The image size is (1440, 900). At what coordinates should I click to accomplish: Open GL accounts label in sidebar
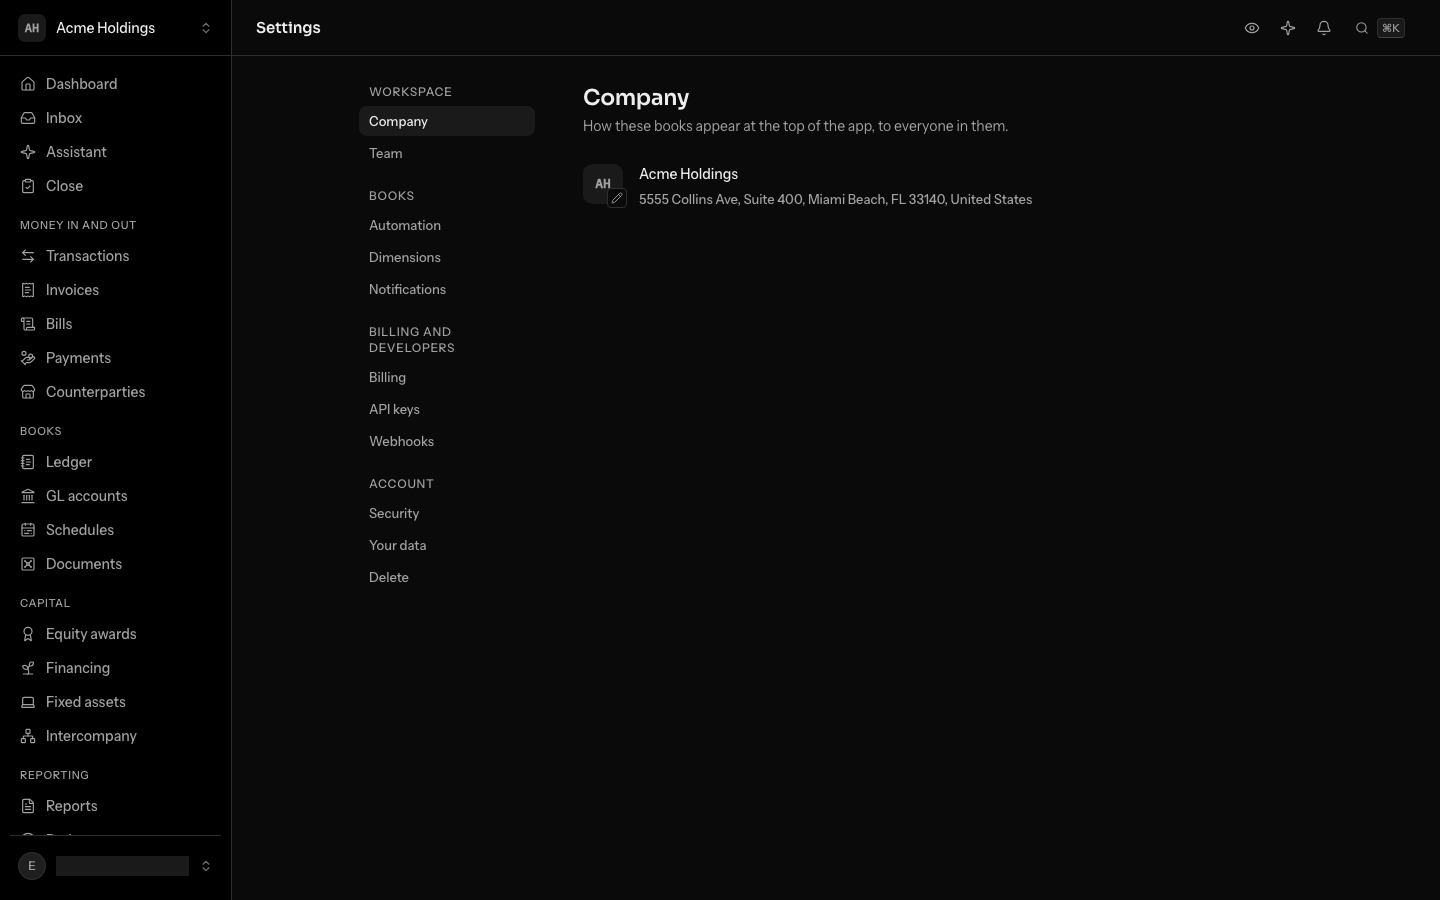tap(87, 496)
